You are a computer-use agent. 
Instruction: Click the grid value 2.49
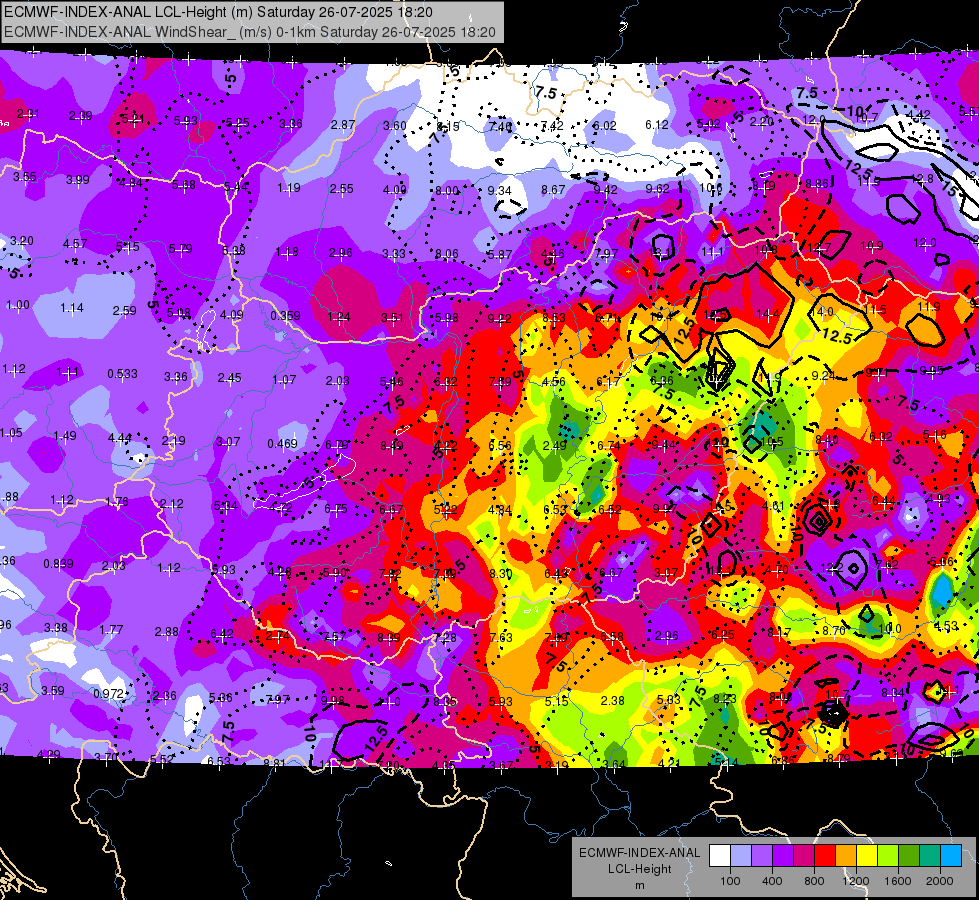tap(554, 445)
